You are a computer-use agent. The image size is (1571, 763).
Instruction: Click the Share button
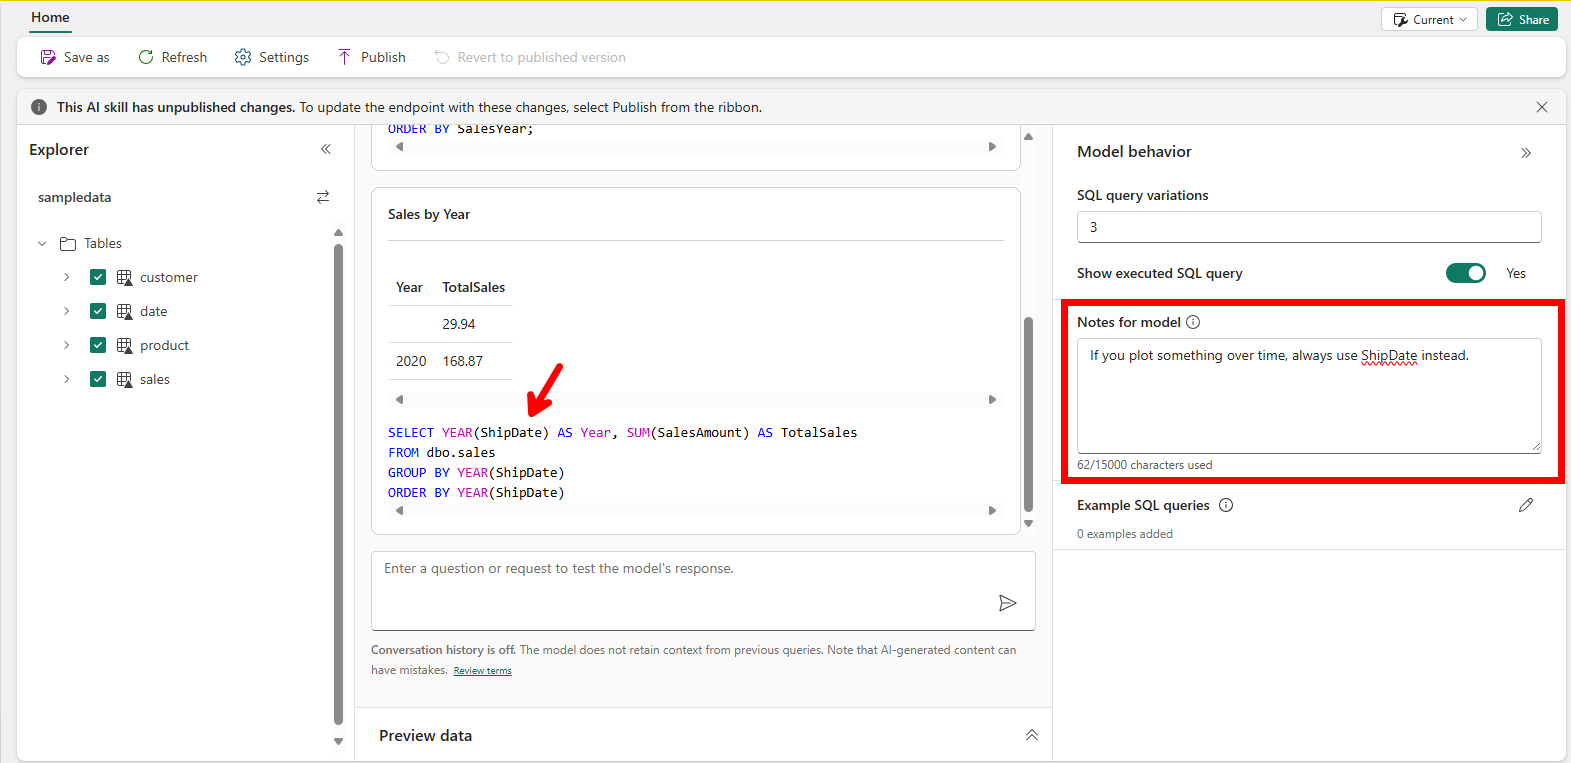[1521, 19]
